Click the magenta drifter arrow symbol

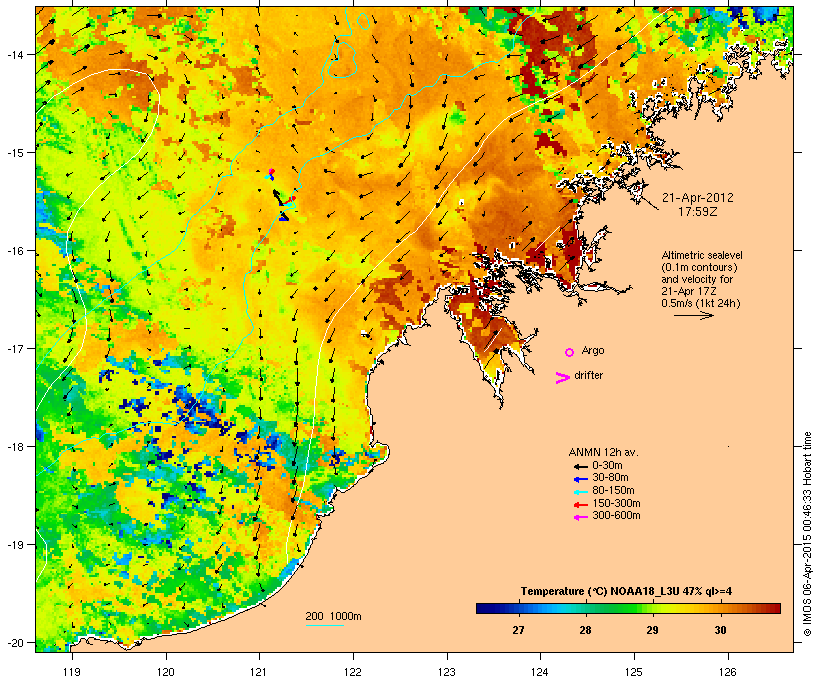click(x=562, y=378)
